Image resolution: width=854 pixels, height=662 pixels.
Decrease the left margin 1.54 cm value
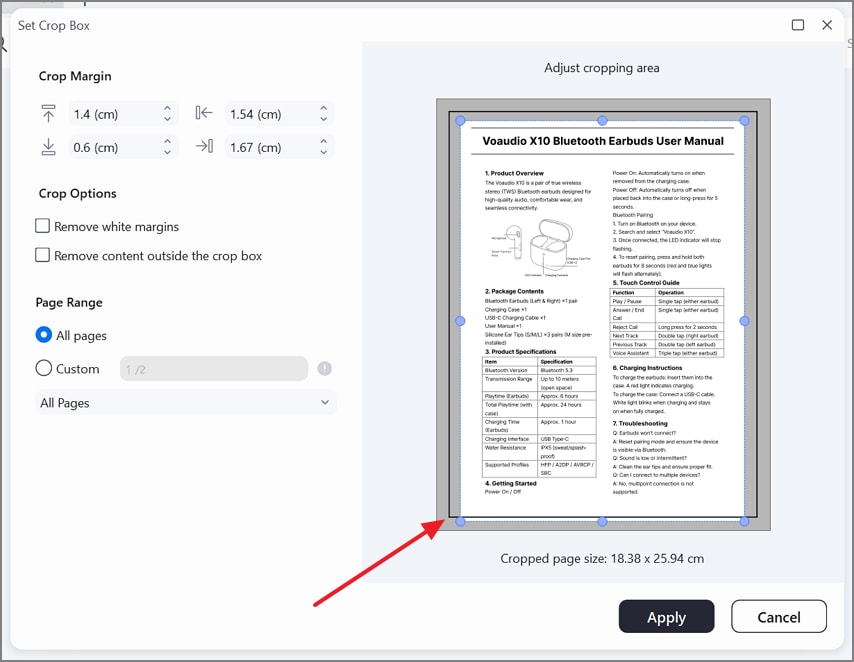(324, 119)
